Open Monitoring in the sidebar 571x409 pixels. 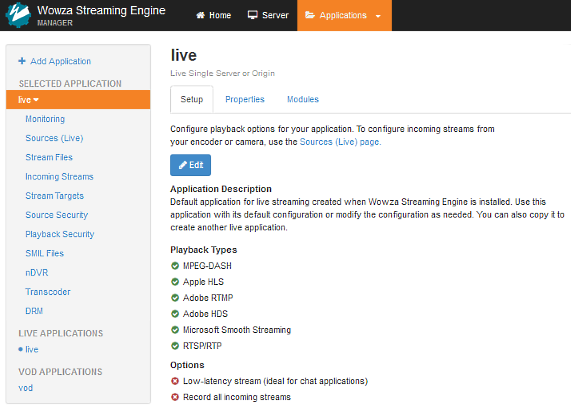click(x=45, y=119)
